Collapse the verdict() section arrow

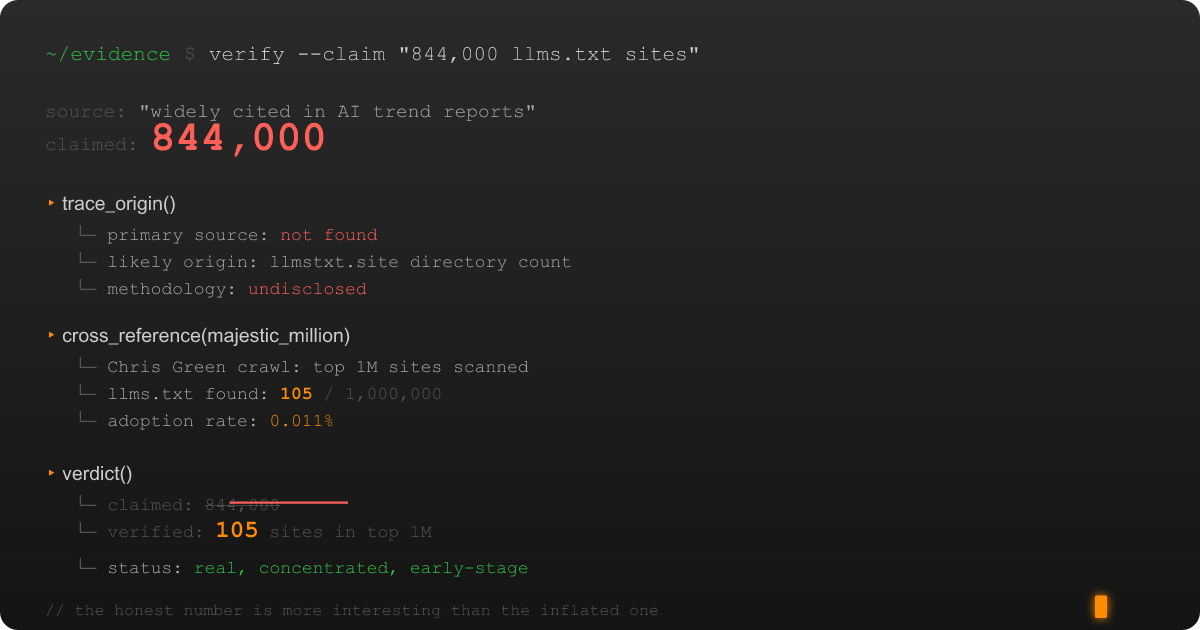51,473
